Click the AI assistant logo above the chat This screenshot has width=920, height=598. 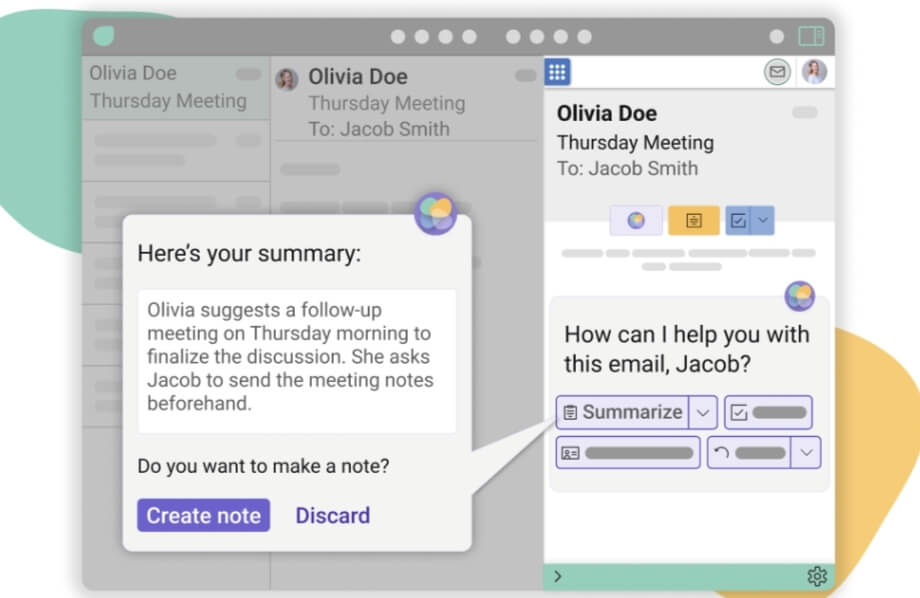800,297
